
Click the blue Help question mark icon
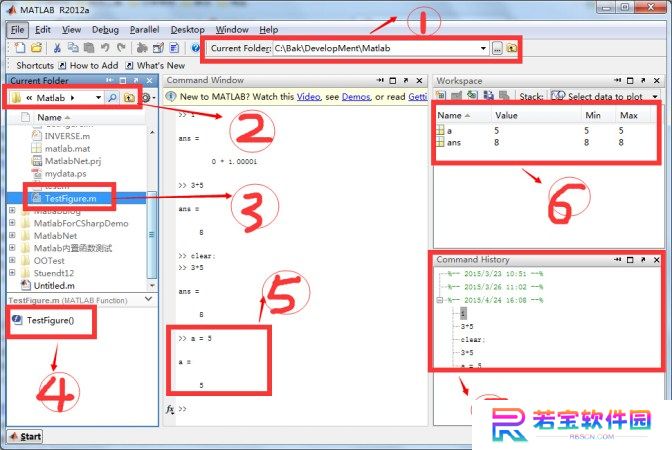195,48
